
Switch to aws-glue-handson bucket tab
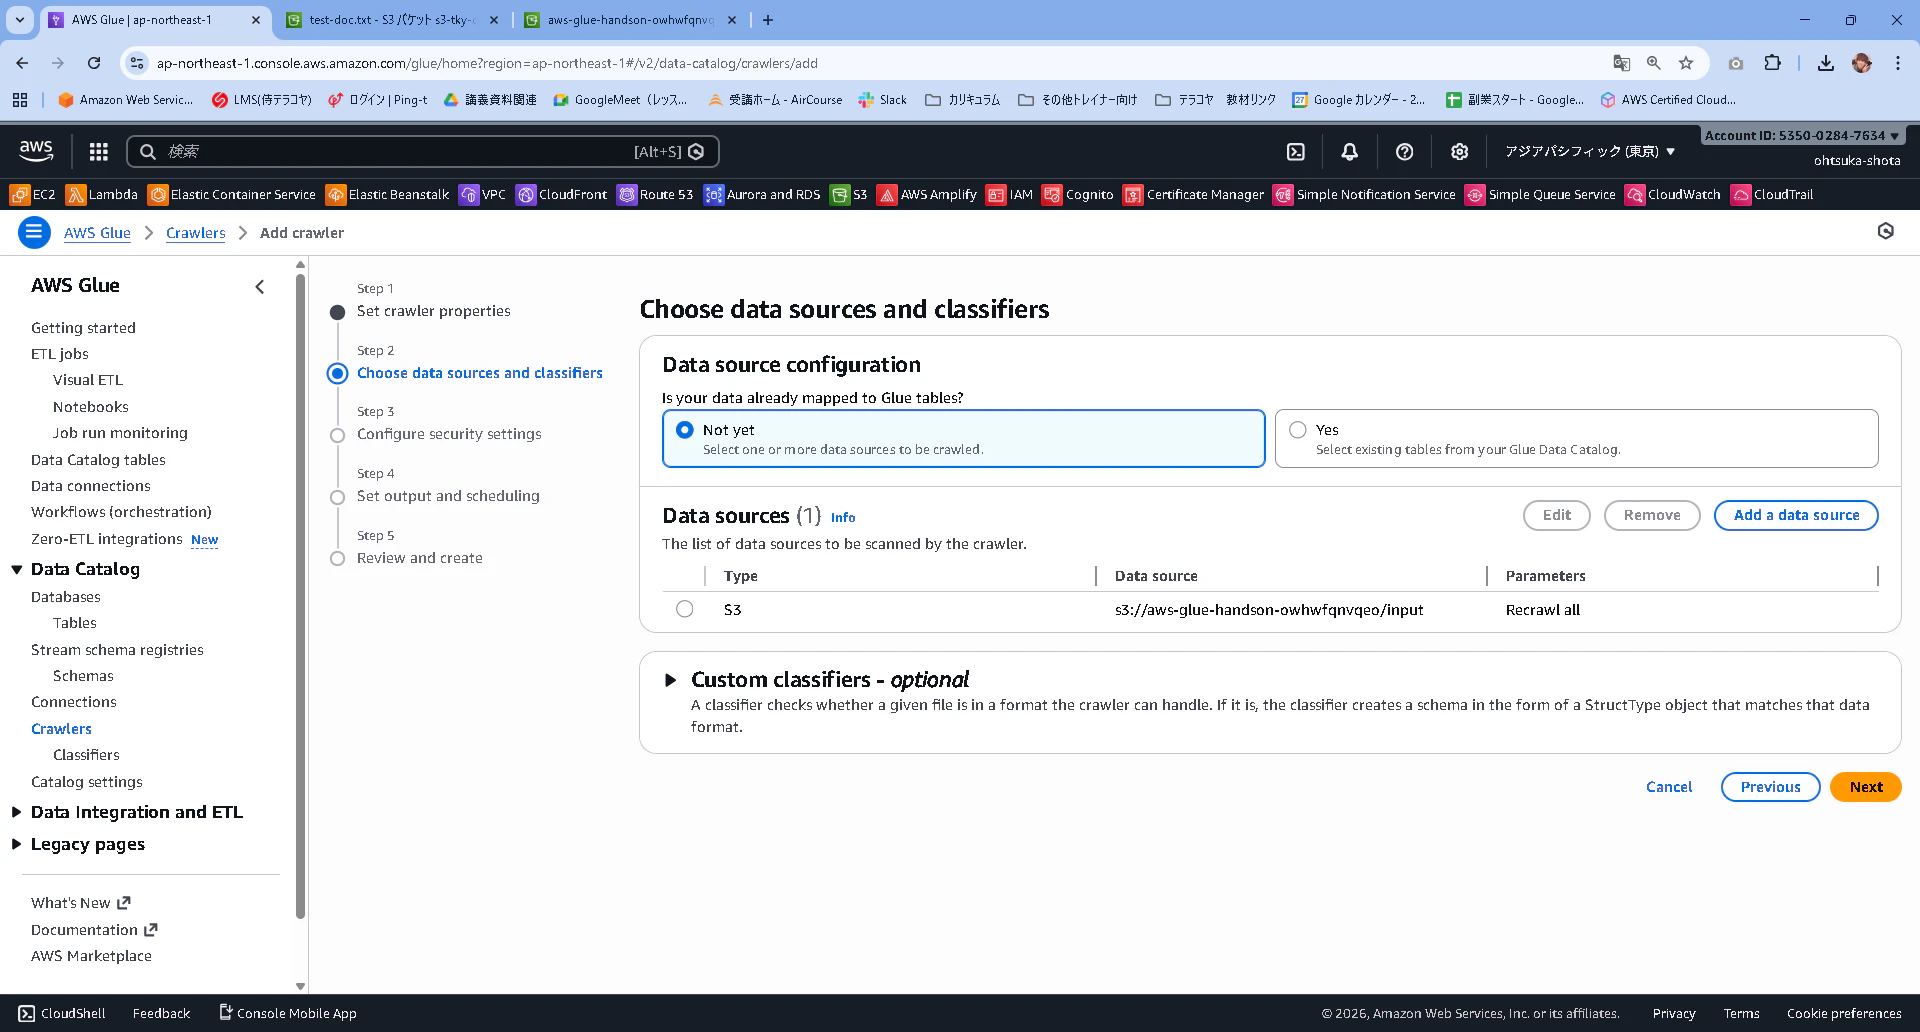click(x=630, y=20)
